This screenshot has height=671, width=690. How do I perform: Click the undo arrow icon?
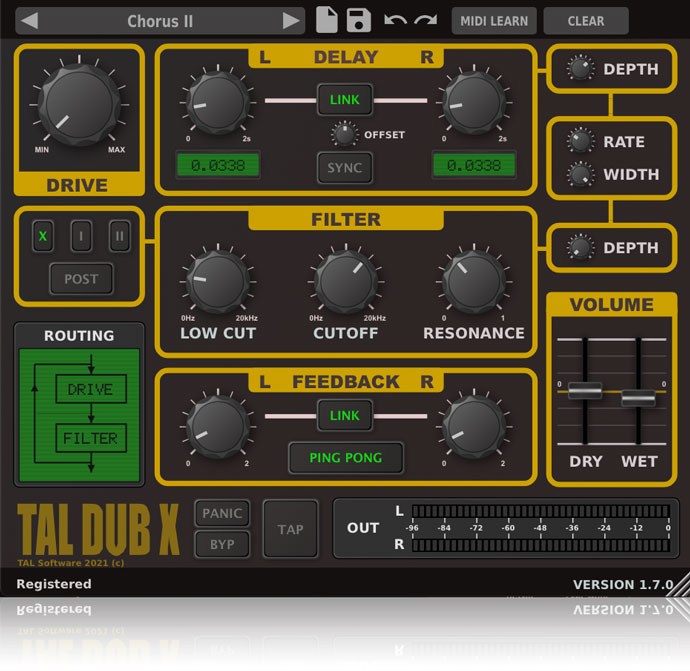coord(395,20)
